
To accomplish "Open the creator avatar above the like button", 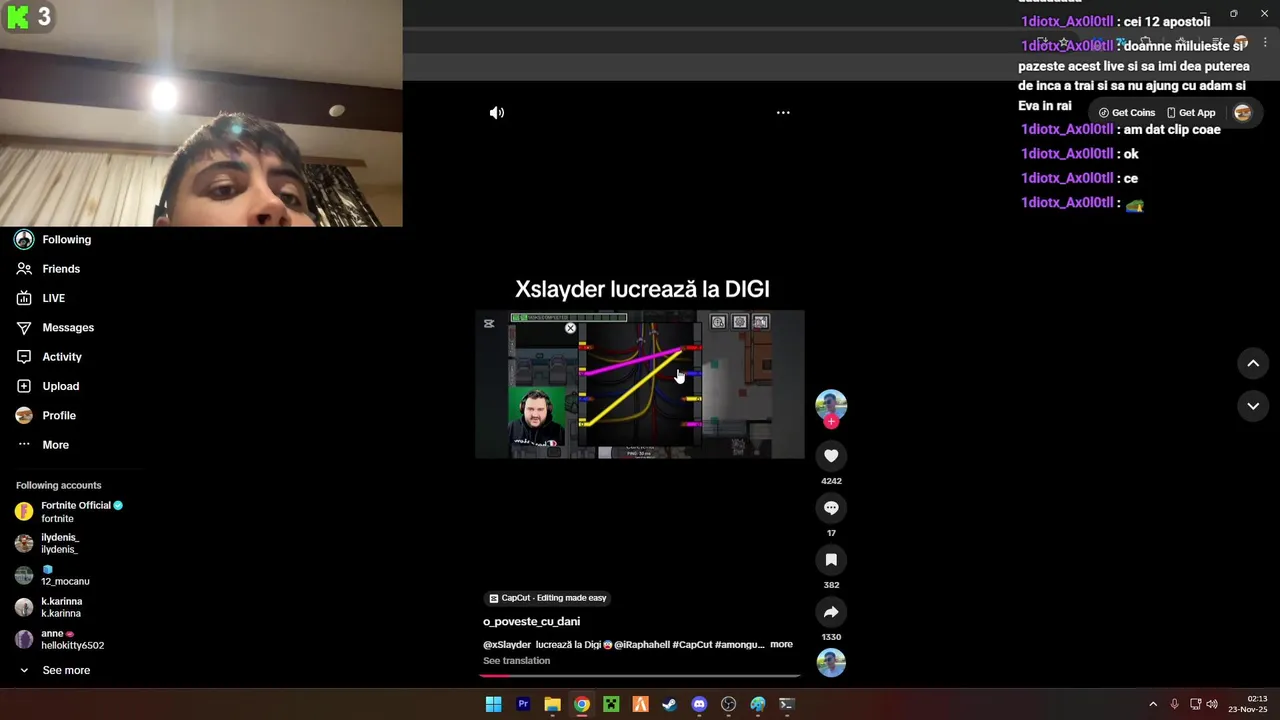I will pyautogui.click(x=831, y=403).
